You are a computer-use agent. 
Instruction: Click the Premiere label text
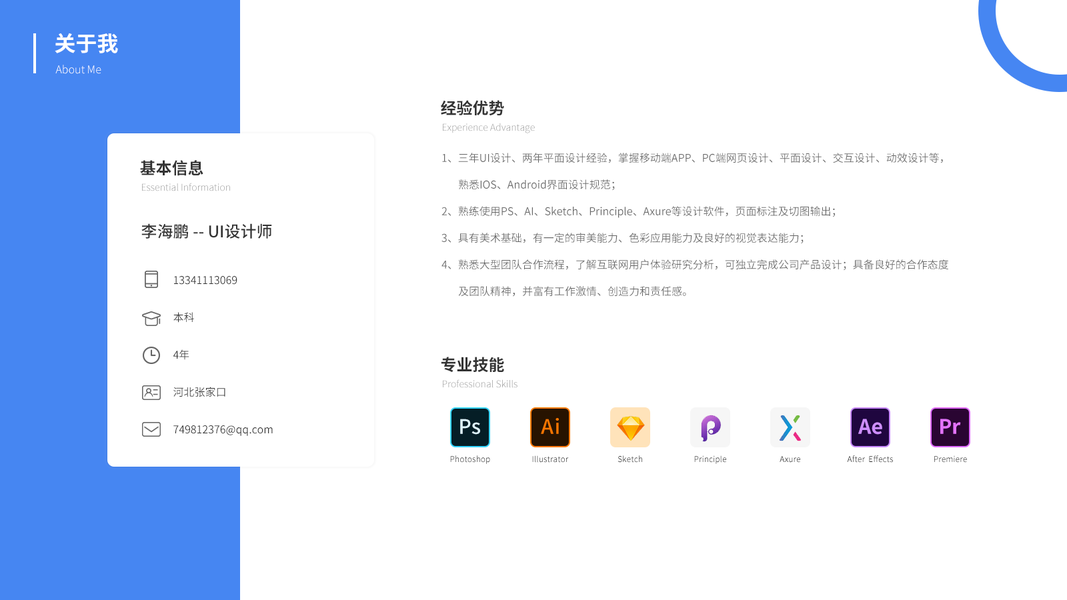click(950, 459)
